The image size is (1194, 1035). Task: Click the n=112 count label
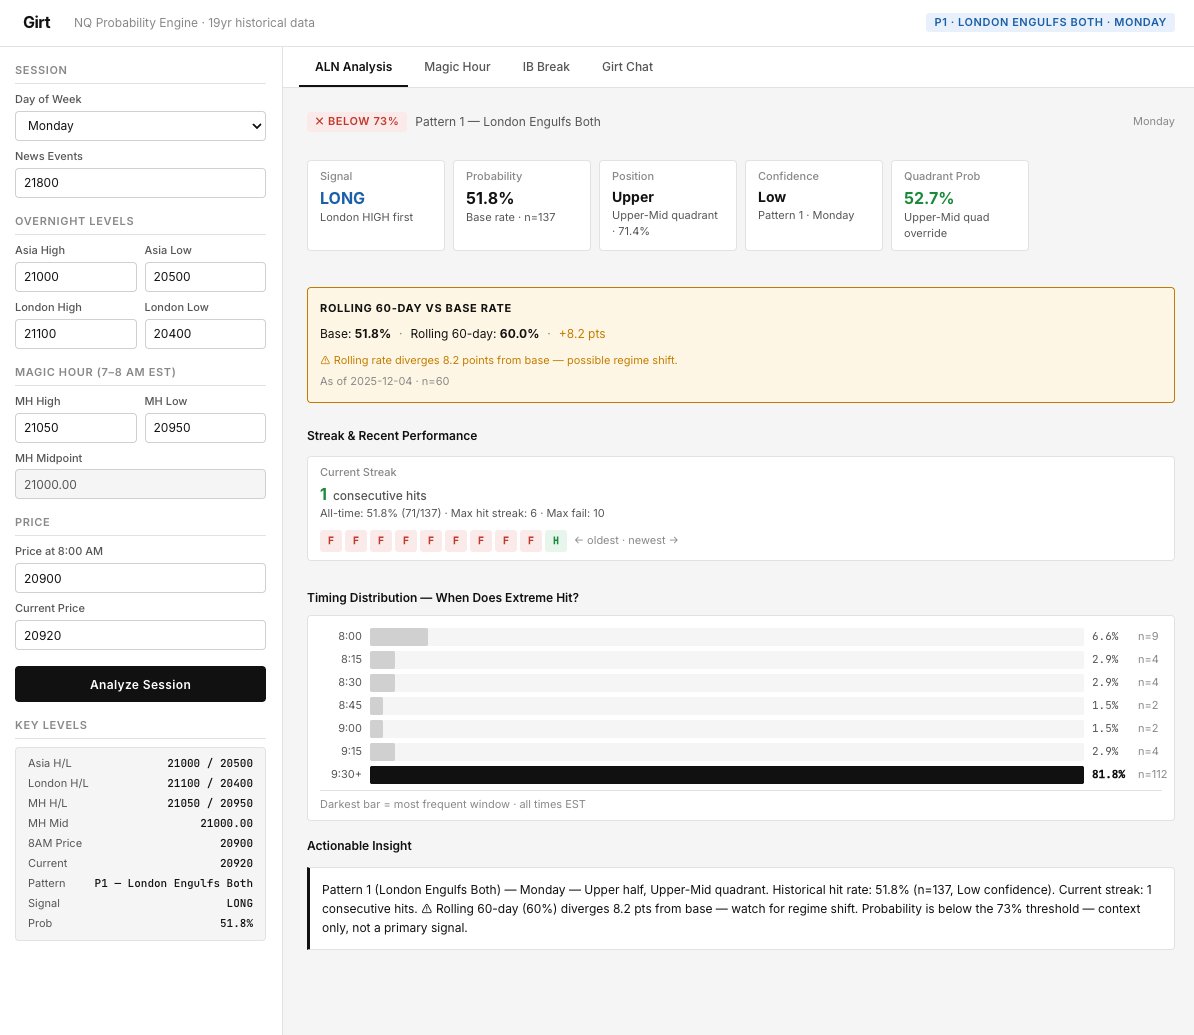pyautogui.click(x=1152, y=775)
